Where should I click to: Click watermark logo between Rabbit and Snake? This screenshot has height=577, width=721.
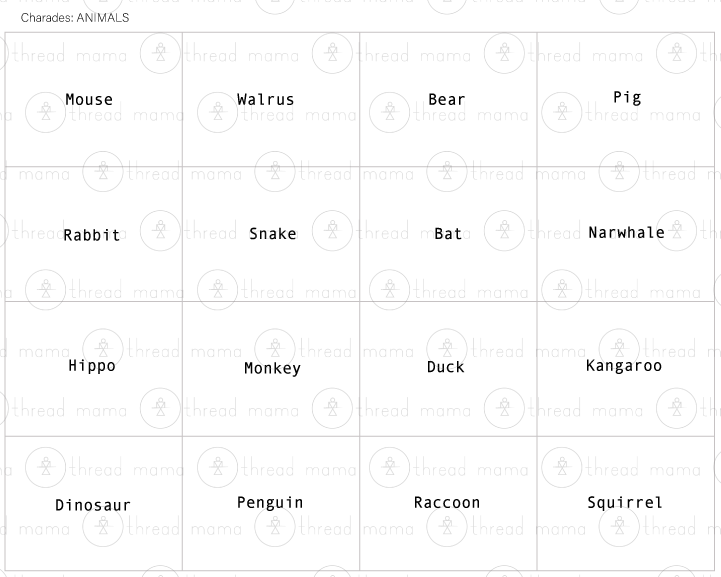(160, 231)
